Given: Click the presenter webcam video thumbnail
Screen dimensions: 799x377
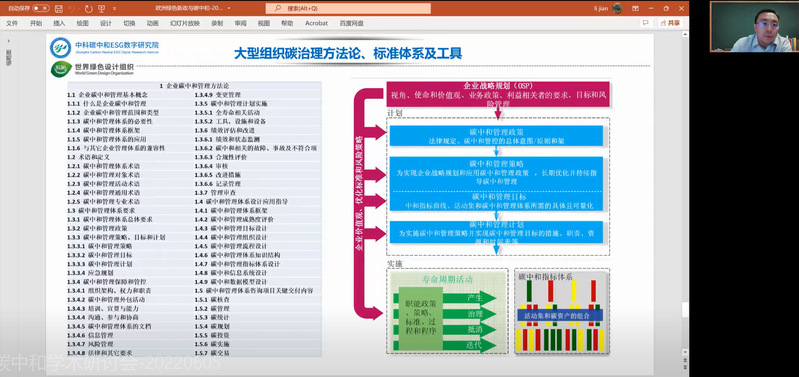Looking at the screenshot, I should point(754,26).
